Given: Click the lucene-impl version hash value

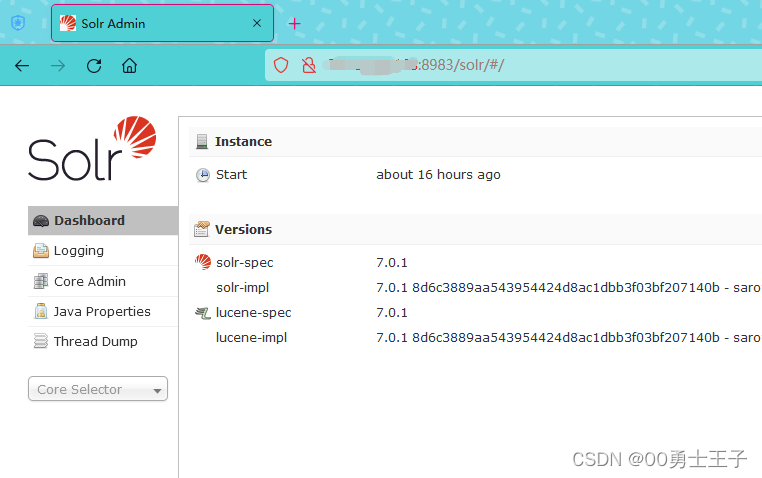Looking at the screenshot, I should pyautogui.click(x=569, y=338).
